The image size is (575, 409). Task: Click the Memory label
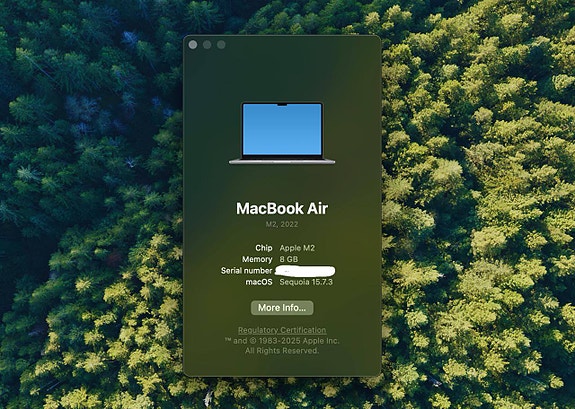[257, 259]
